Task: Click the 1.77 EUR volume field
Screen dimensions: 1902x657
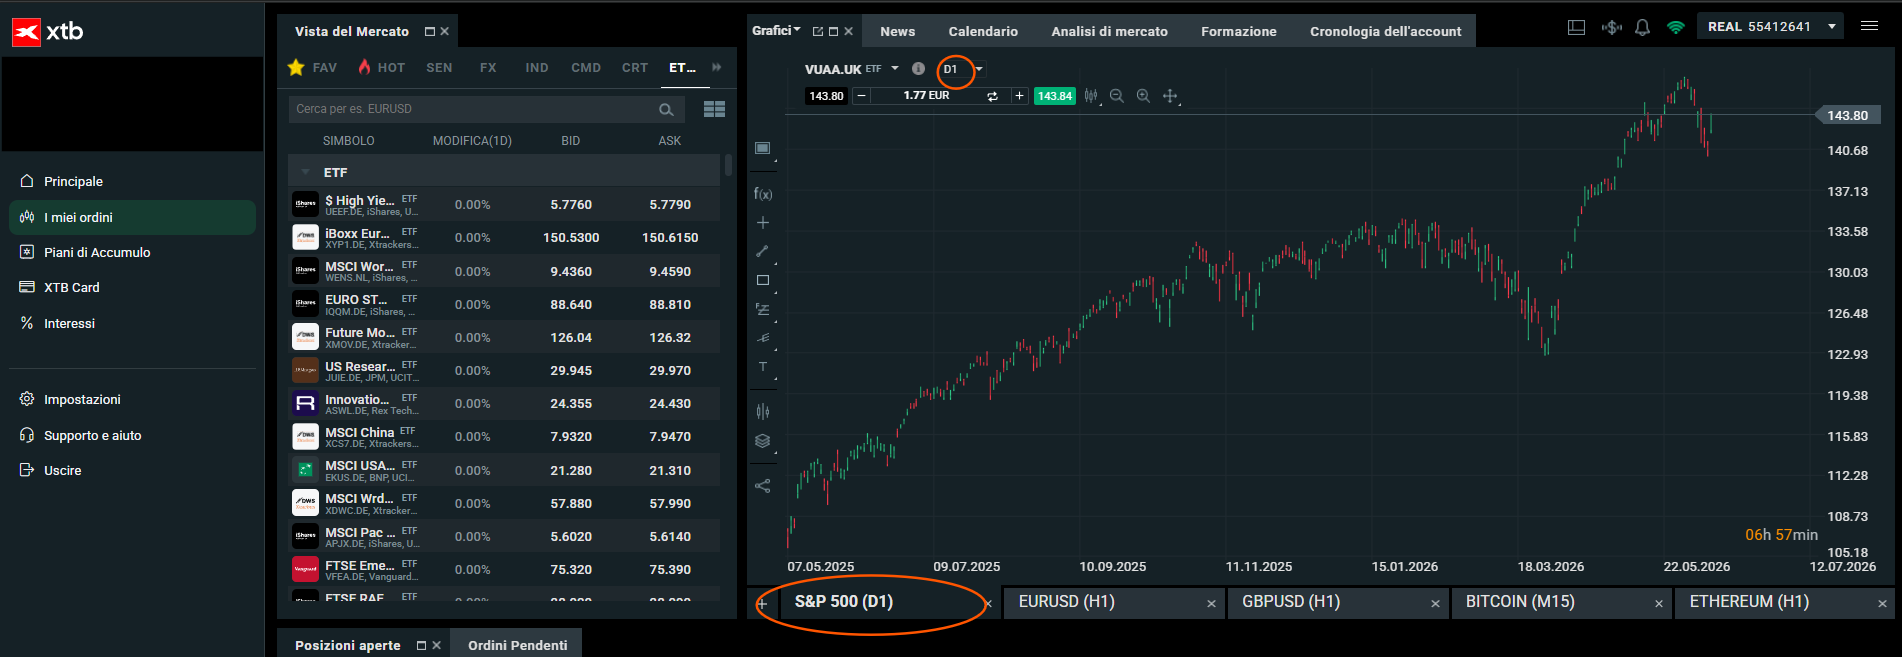Action: pos(926,96)
